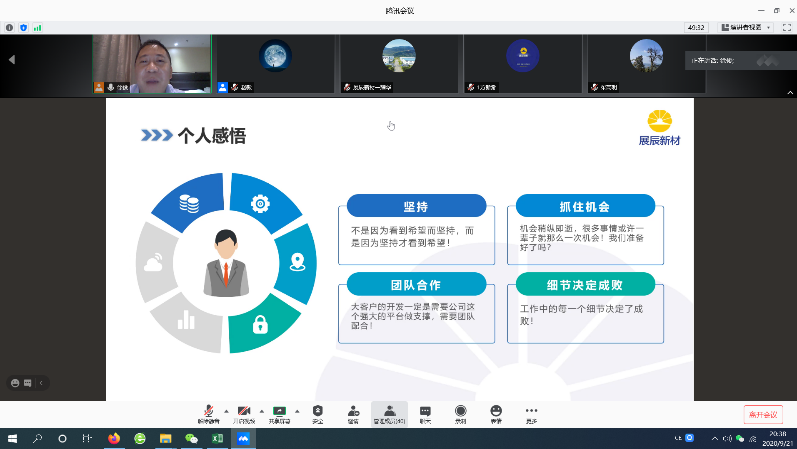Show previous participants with the left arrow
797x449 pixels.
tap(12, 59)
